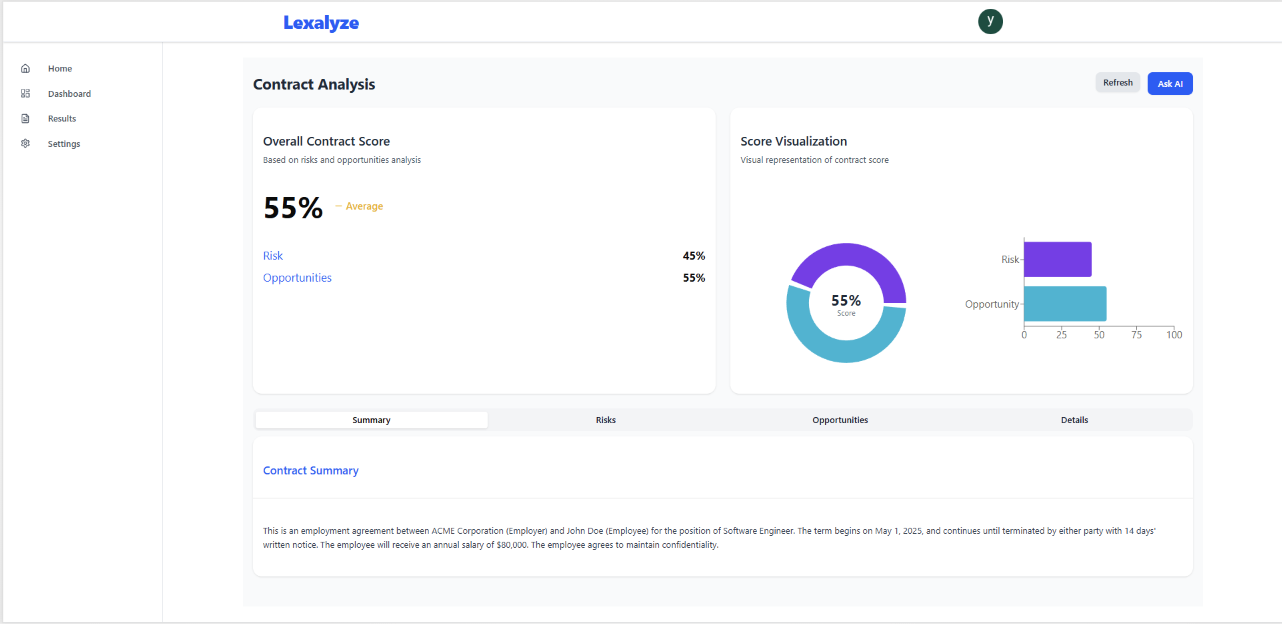
Task: Switch to the Risks tab
Action: pyautogui.click(x=605, y=419)
